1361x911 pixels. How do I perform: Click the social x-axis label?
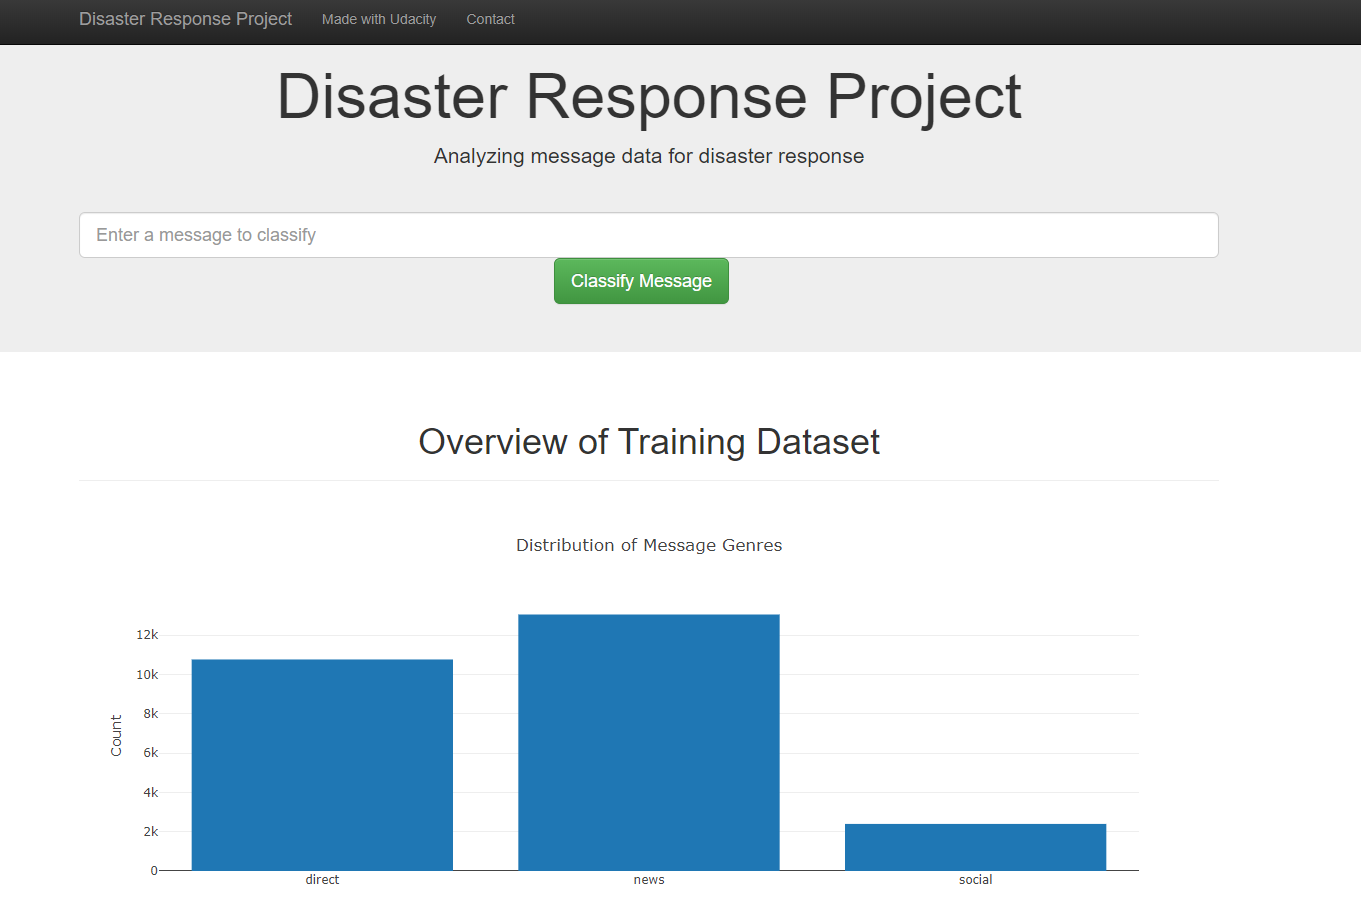coord(975,880)
